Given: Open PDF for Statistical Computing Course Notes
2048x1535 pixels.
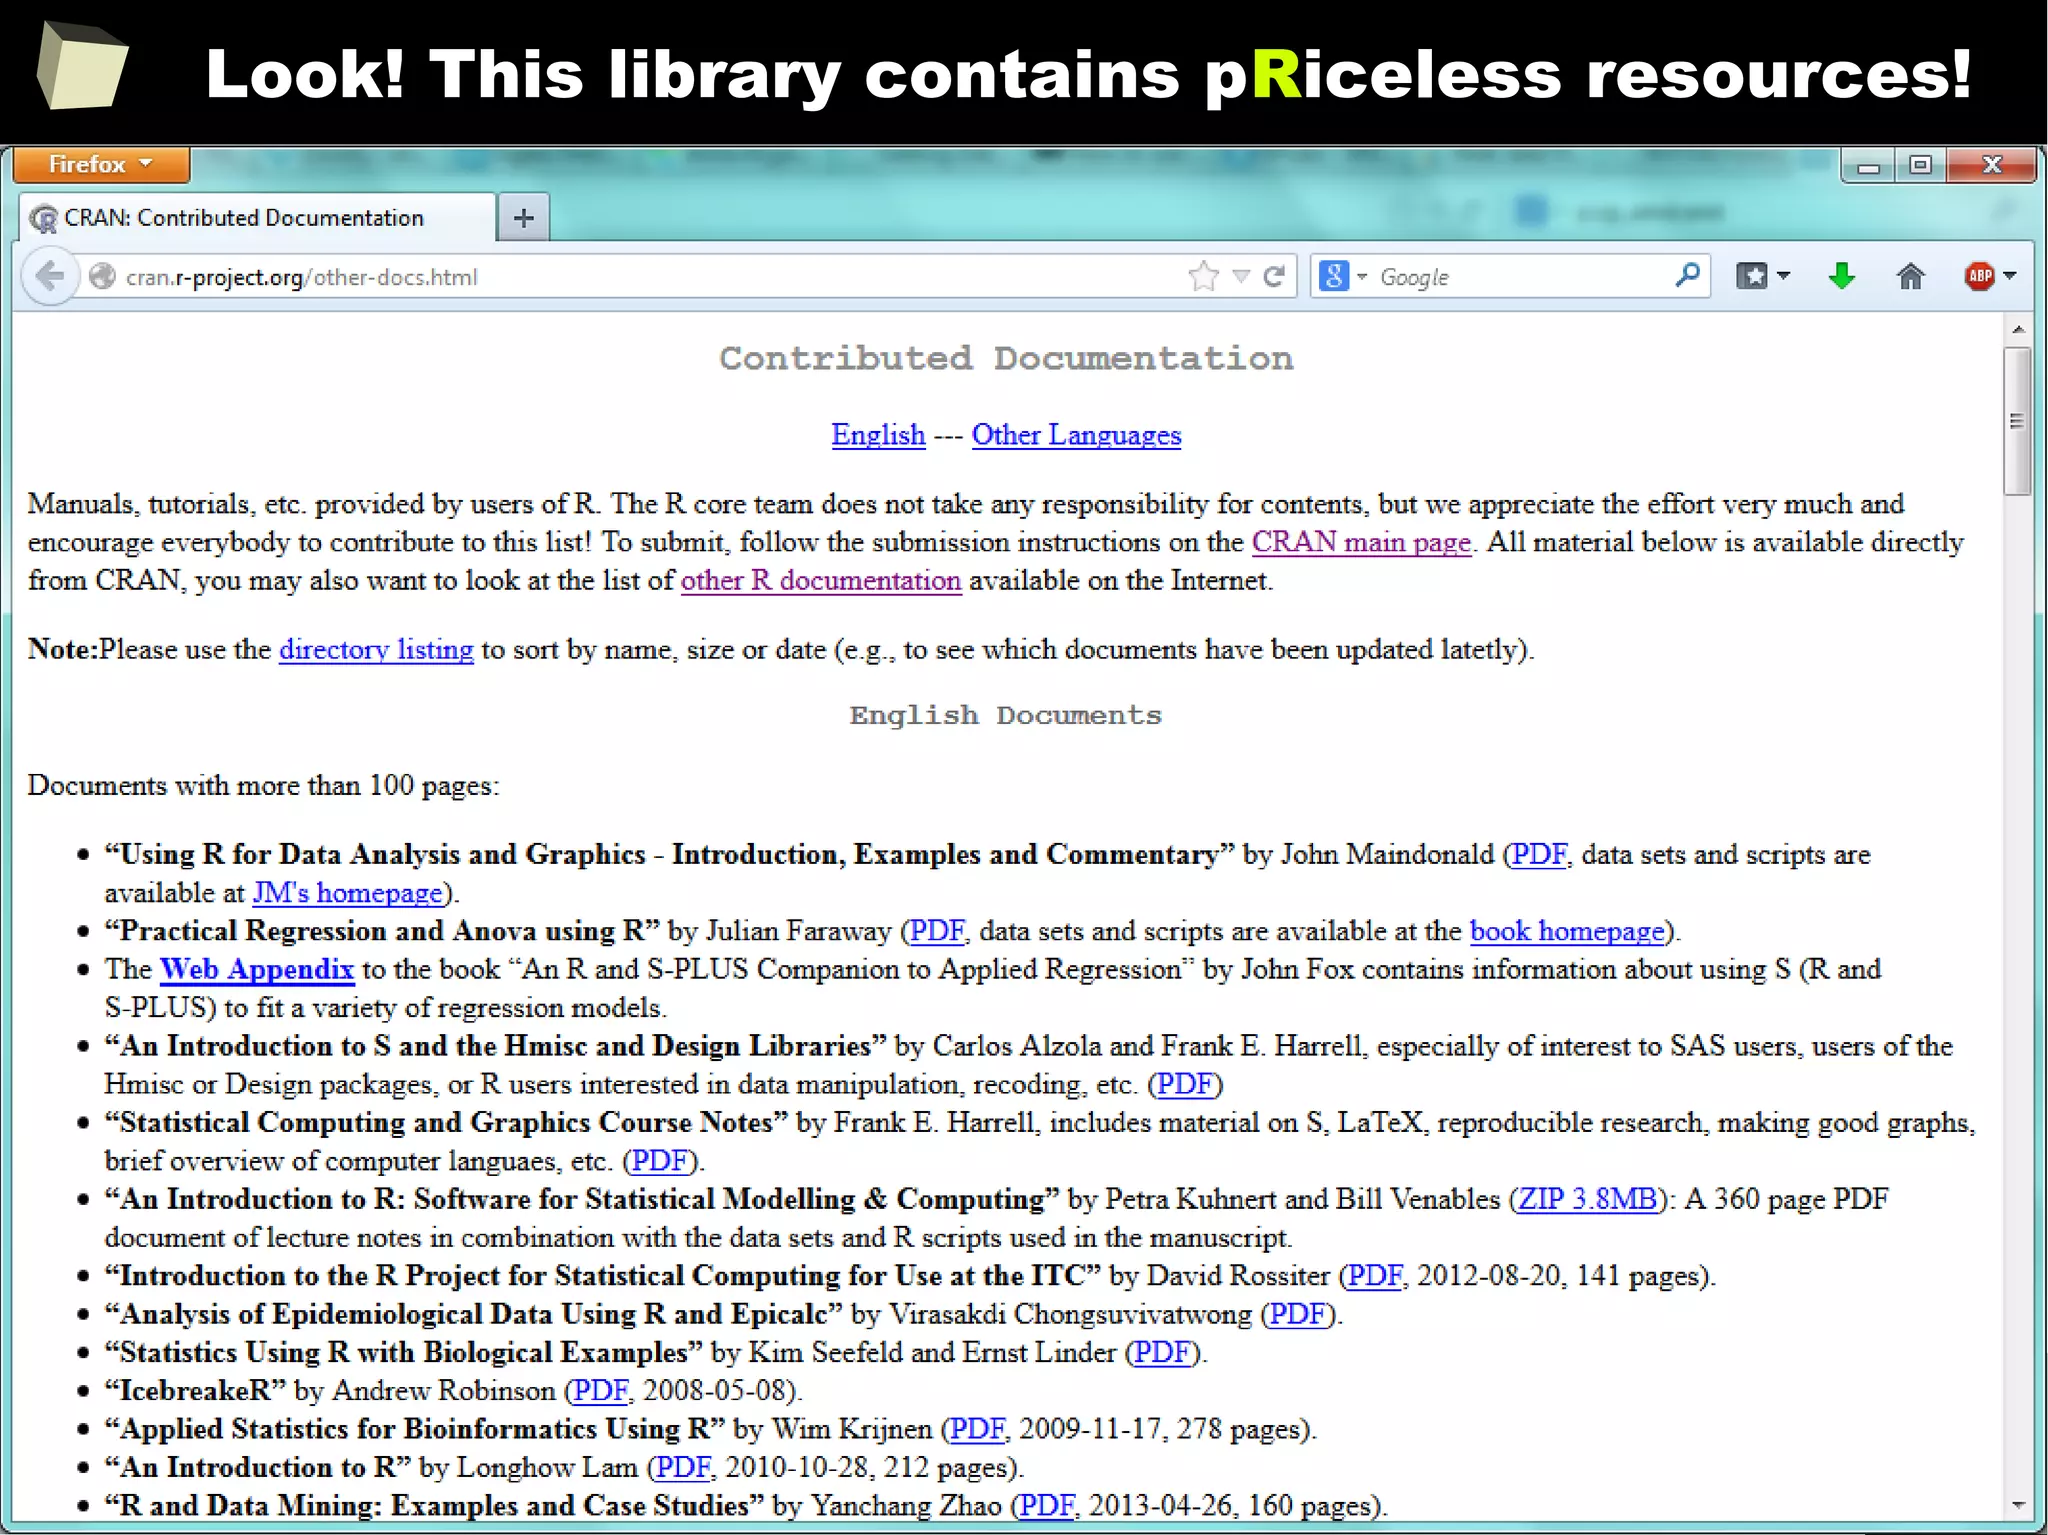Looking at the screenshot, I should click(x=660, y=1161).
